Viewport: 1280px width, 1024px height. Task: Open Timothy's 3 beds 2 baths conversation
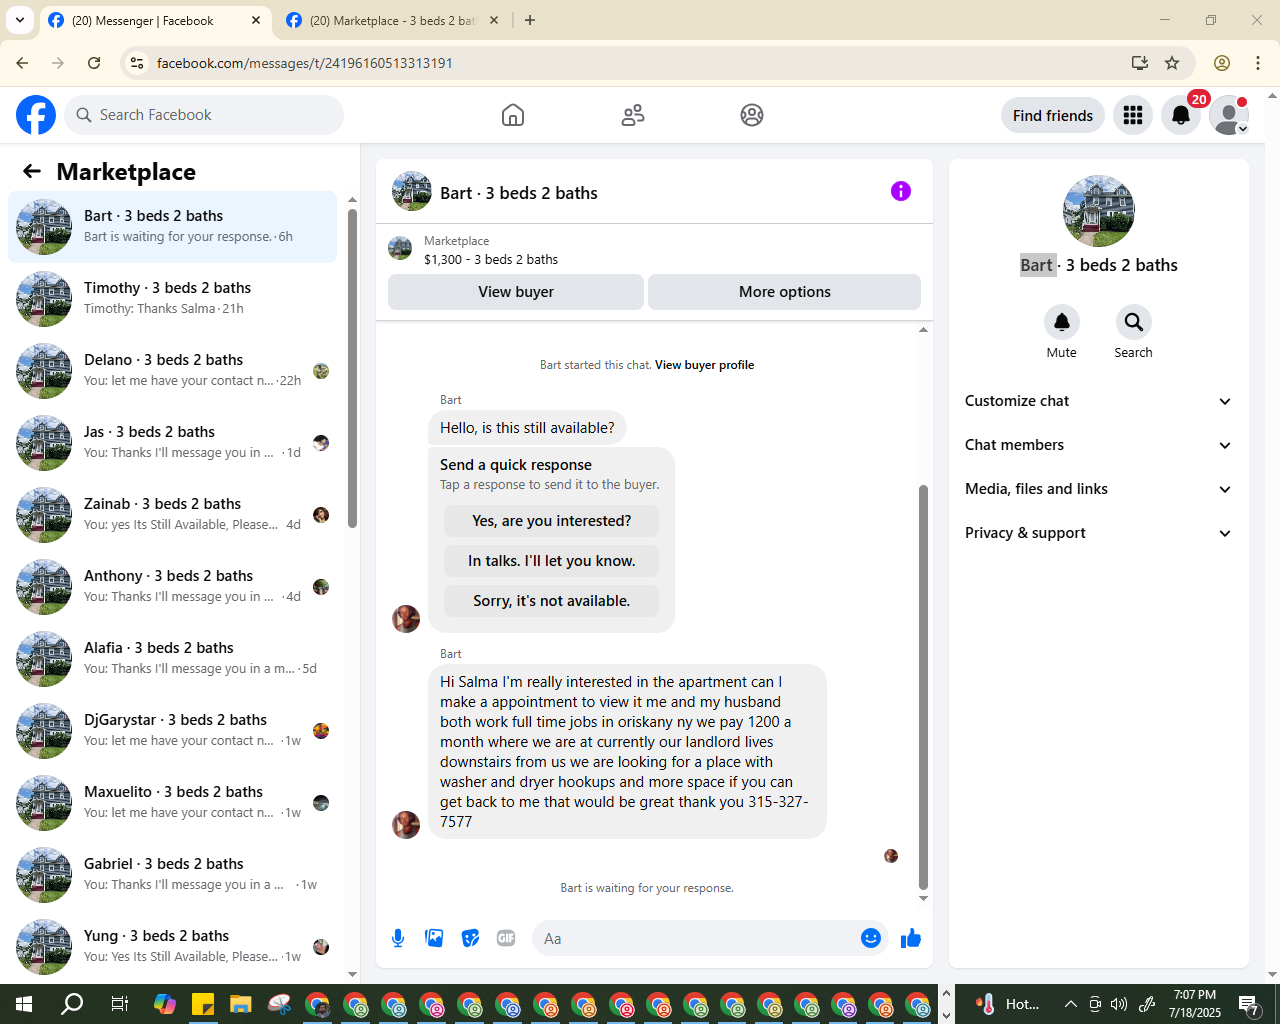click(x=173, y=299)
